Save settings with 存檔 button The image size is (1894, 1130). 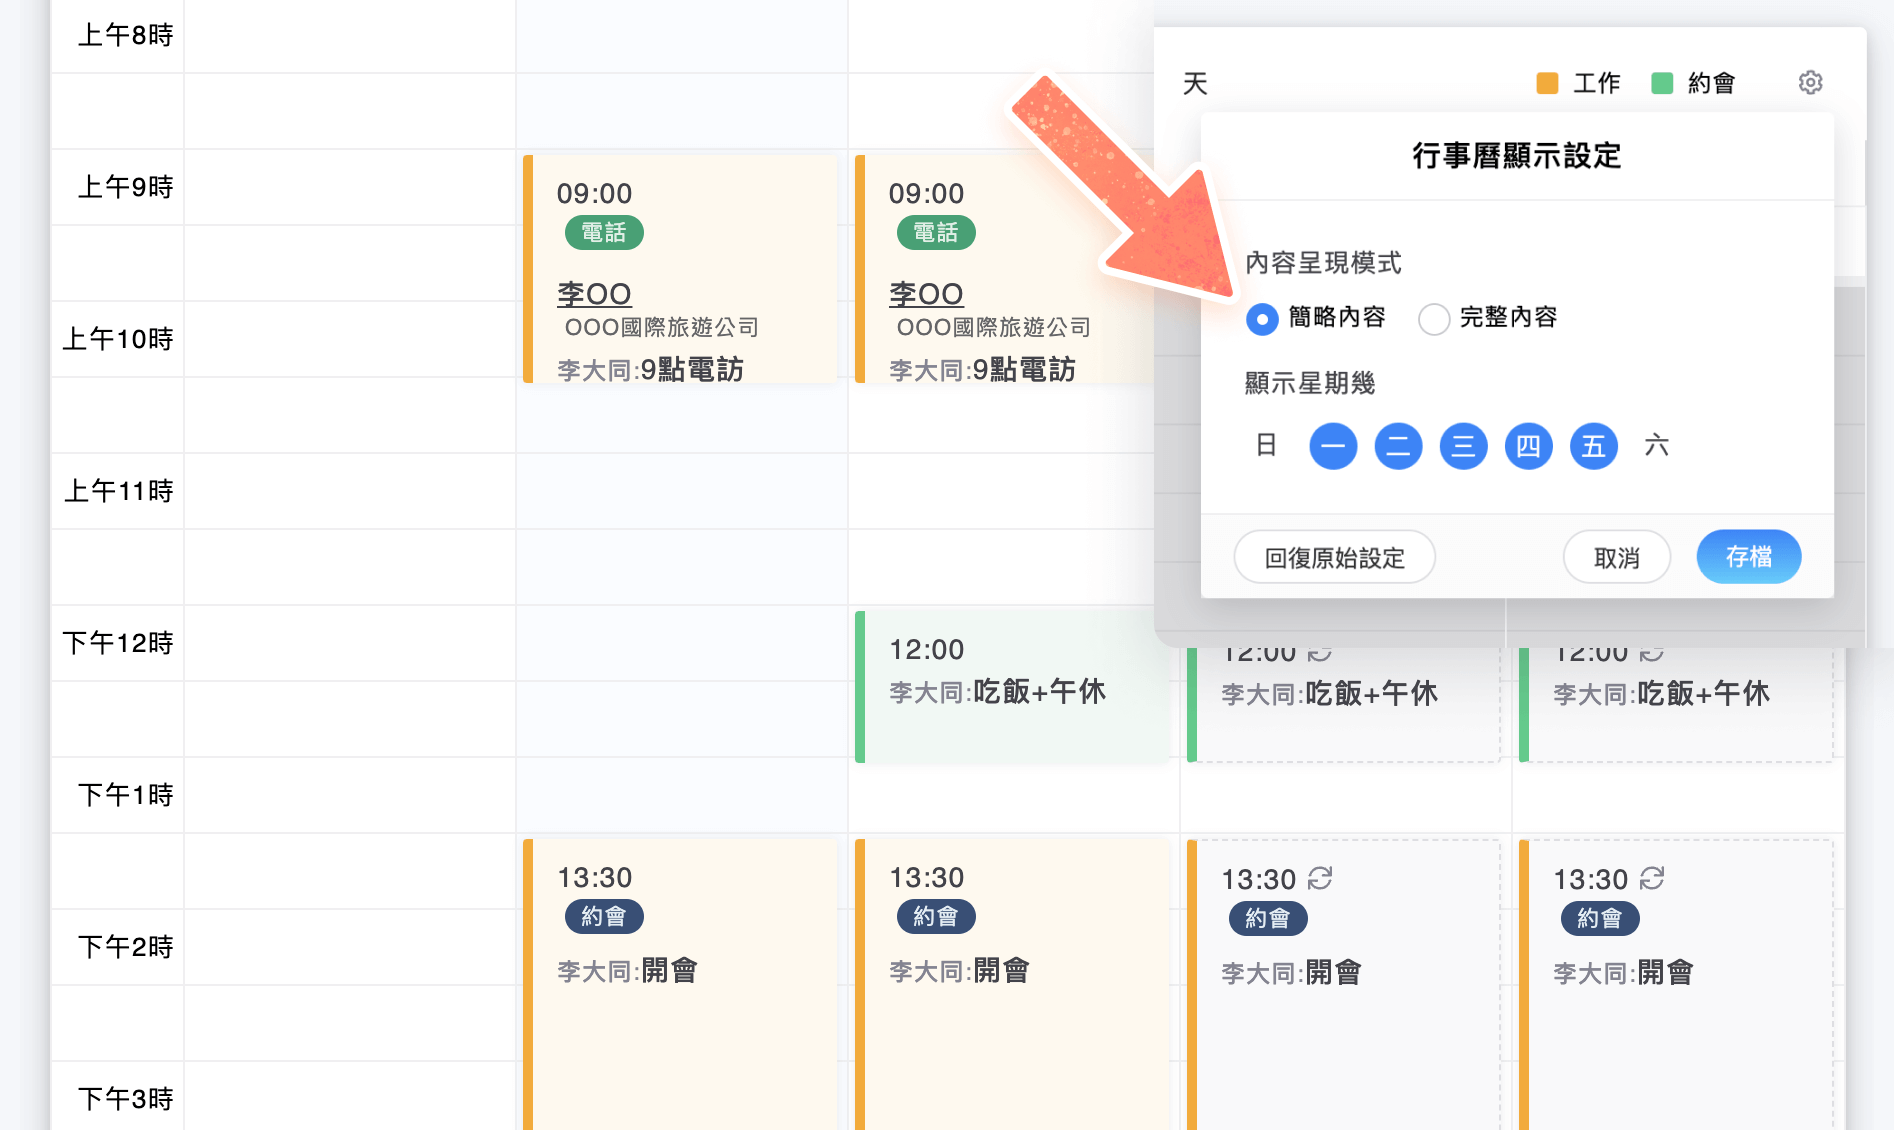(x=1749, y=557)
